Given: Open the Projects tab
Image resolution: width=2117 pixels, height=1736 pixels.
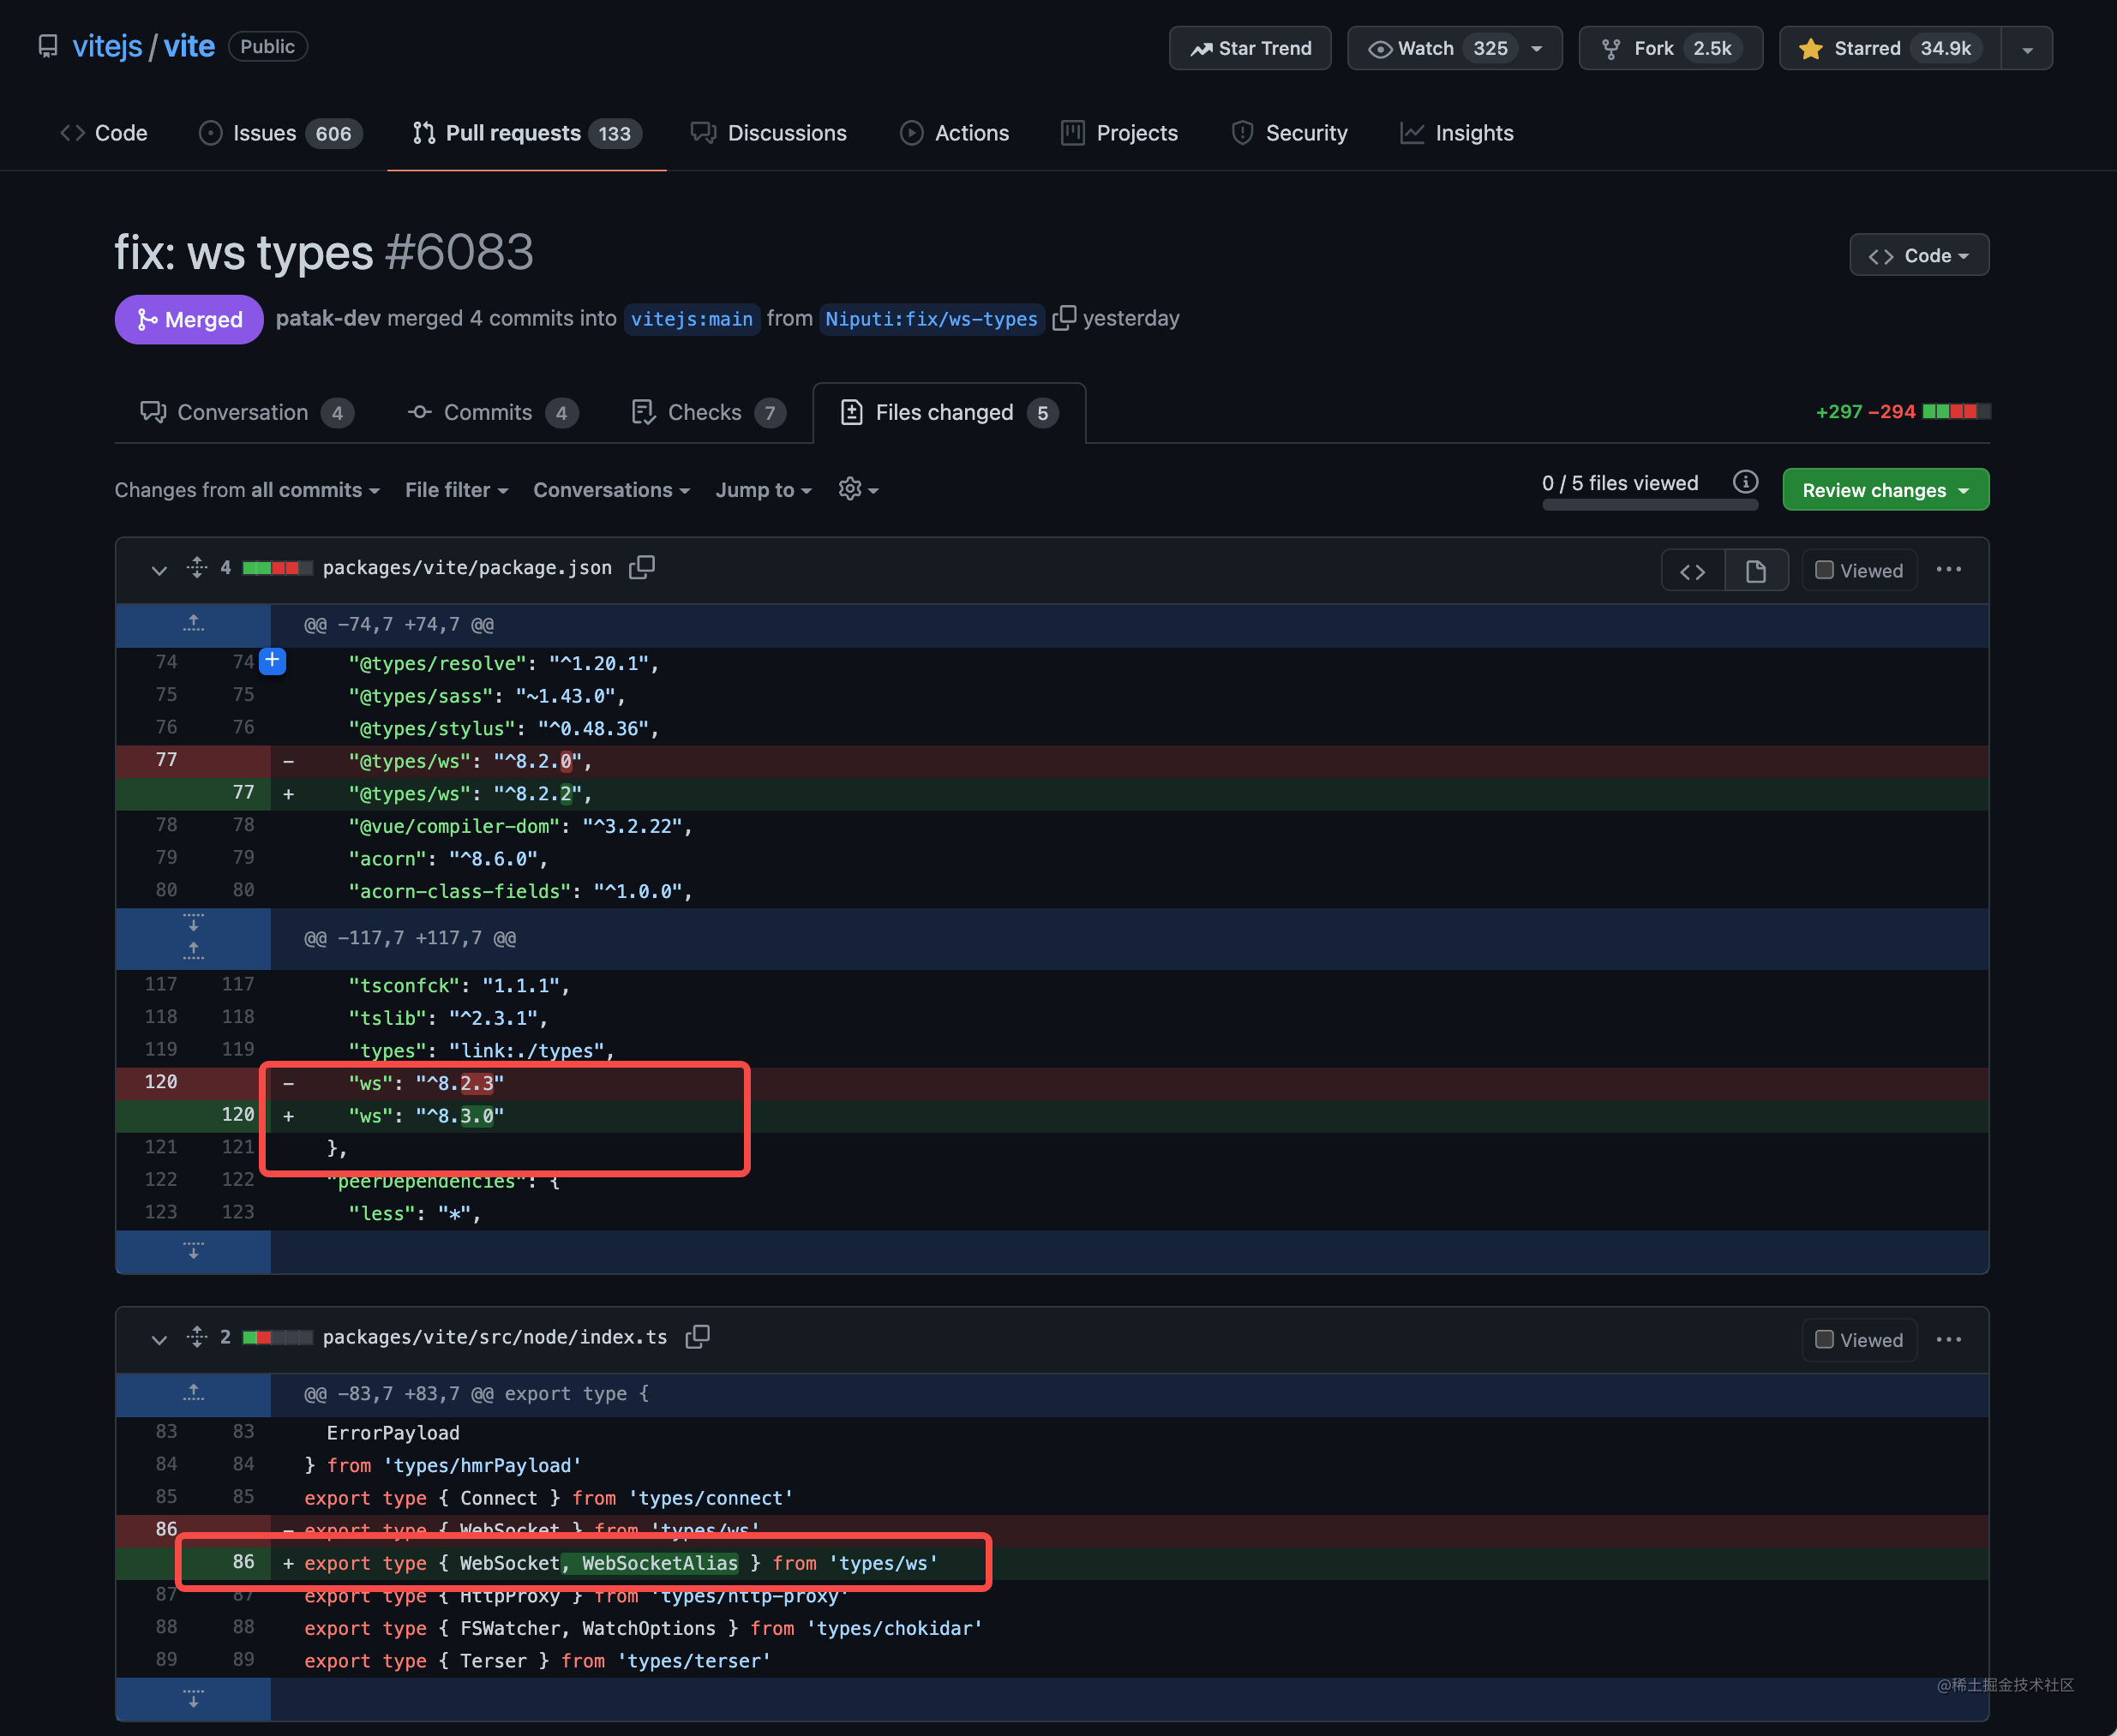Looking at the screenshot, I should [x=1119, y=133].
